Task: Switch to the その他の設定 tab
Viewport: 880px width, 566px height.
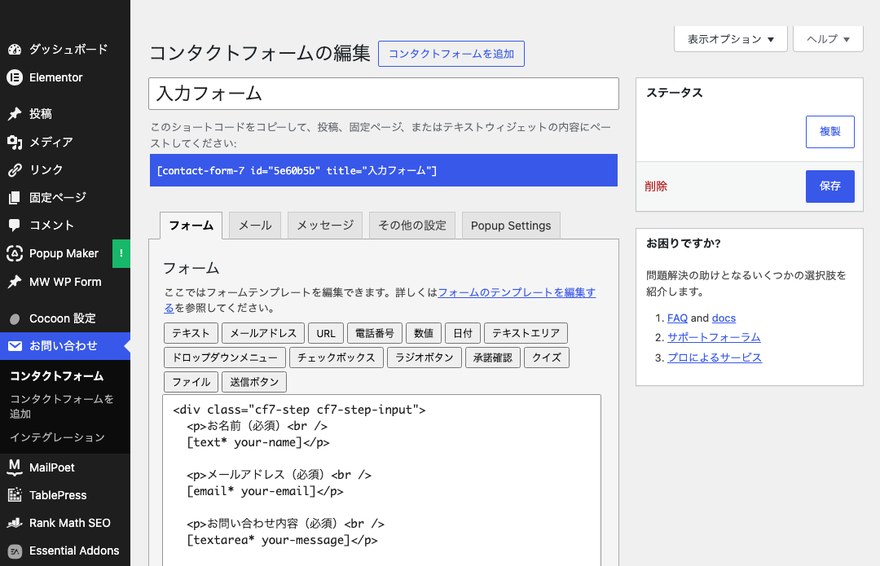Action: [x=412, y=226]
